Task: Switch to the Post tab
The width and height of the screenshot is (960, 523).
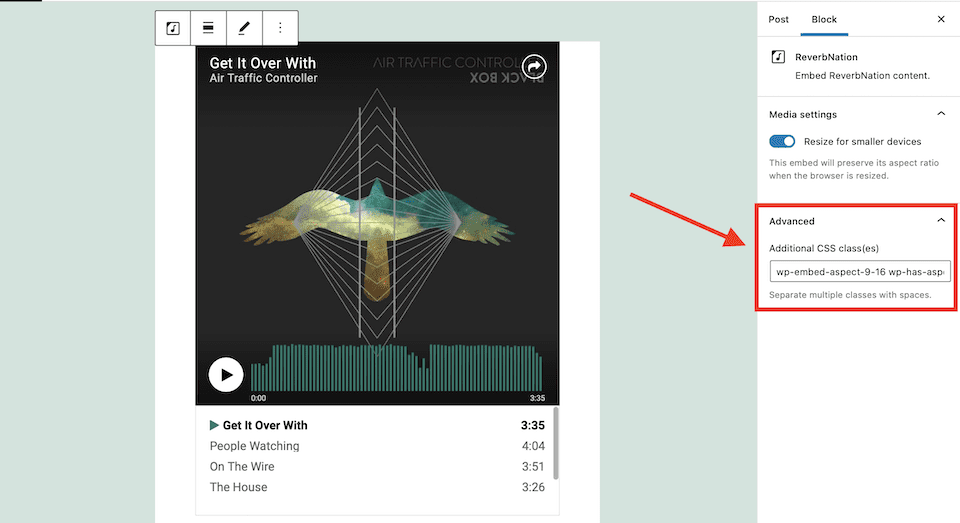Action: point(778,20)
